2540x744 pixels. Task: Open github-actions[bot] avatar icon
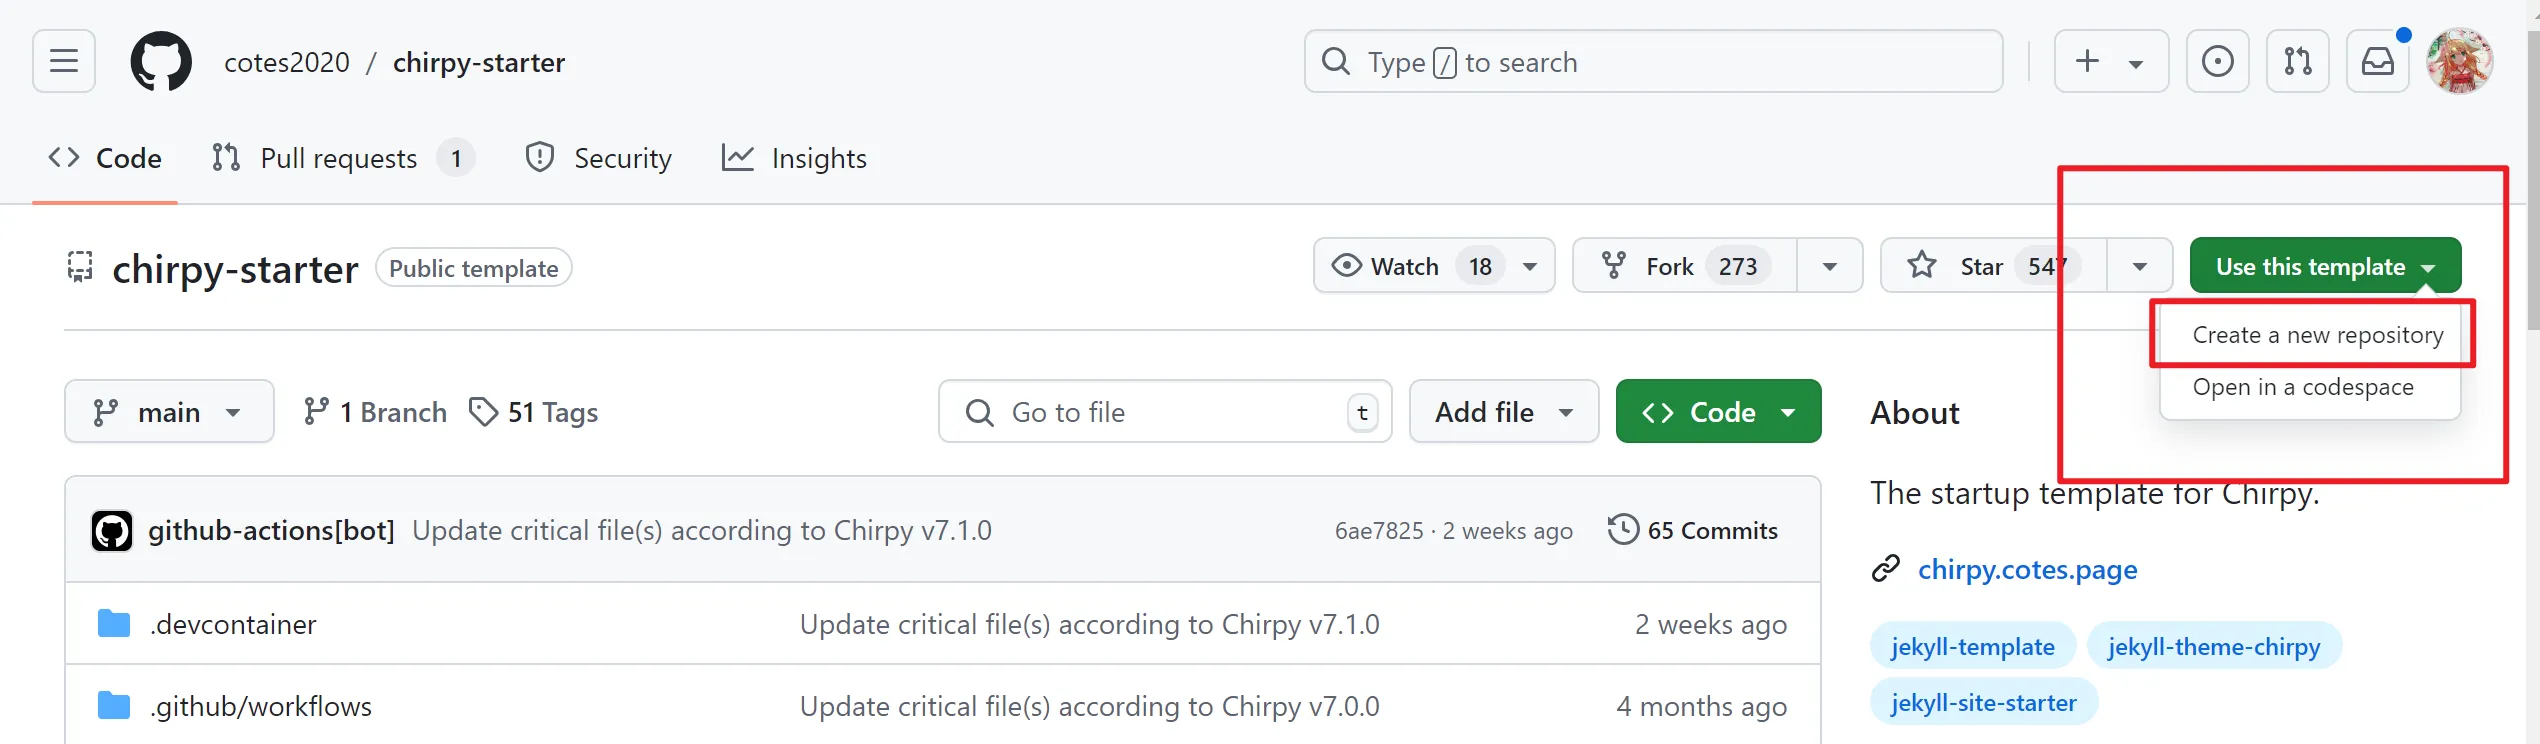(112, 530)
